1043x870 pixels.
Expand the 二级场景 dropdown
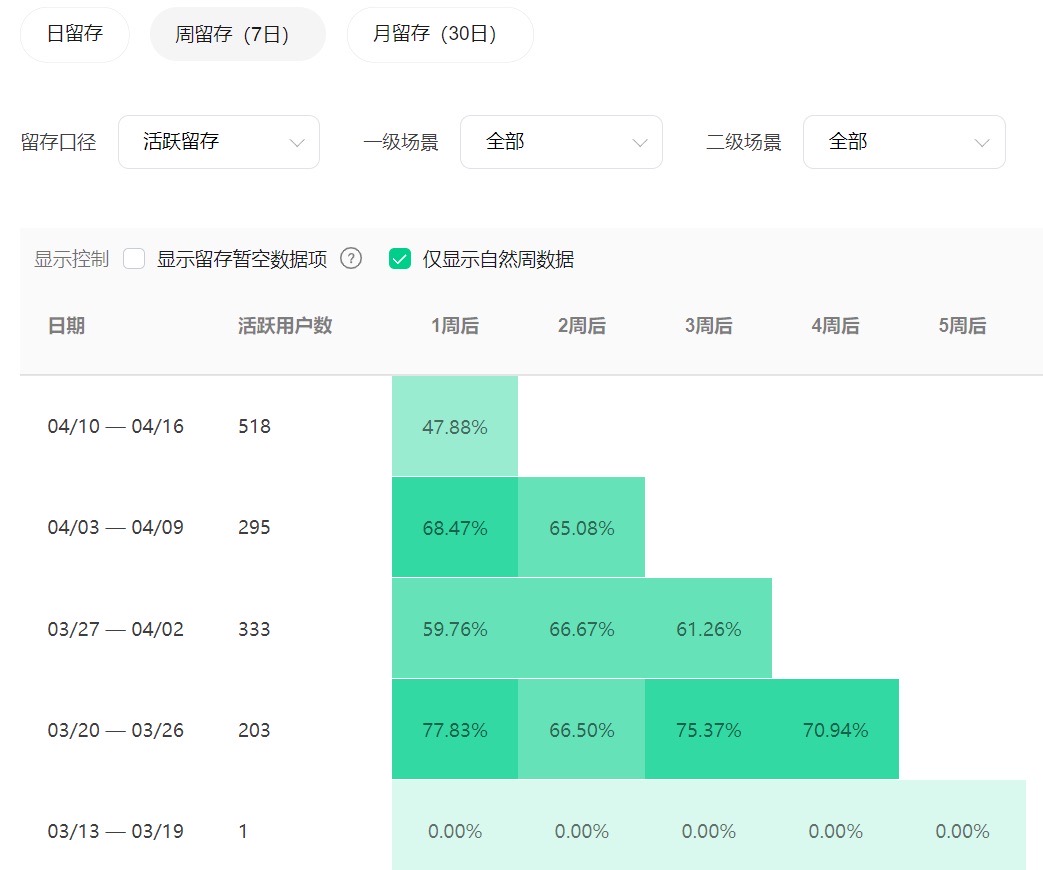(x=904, y=142)
